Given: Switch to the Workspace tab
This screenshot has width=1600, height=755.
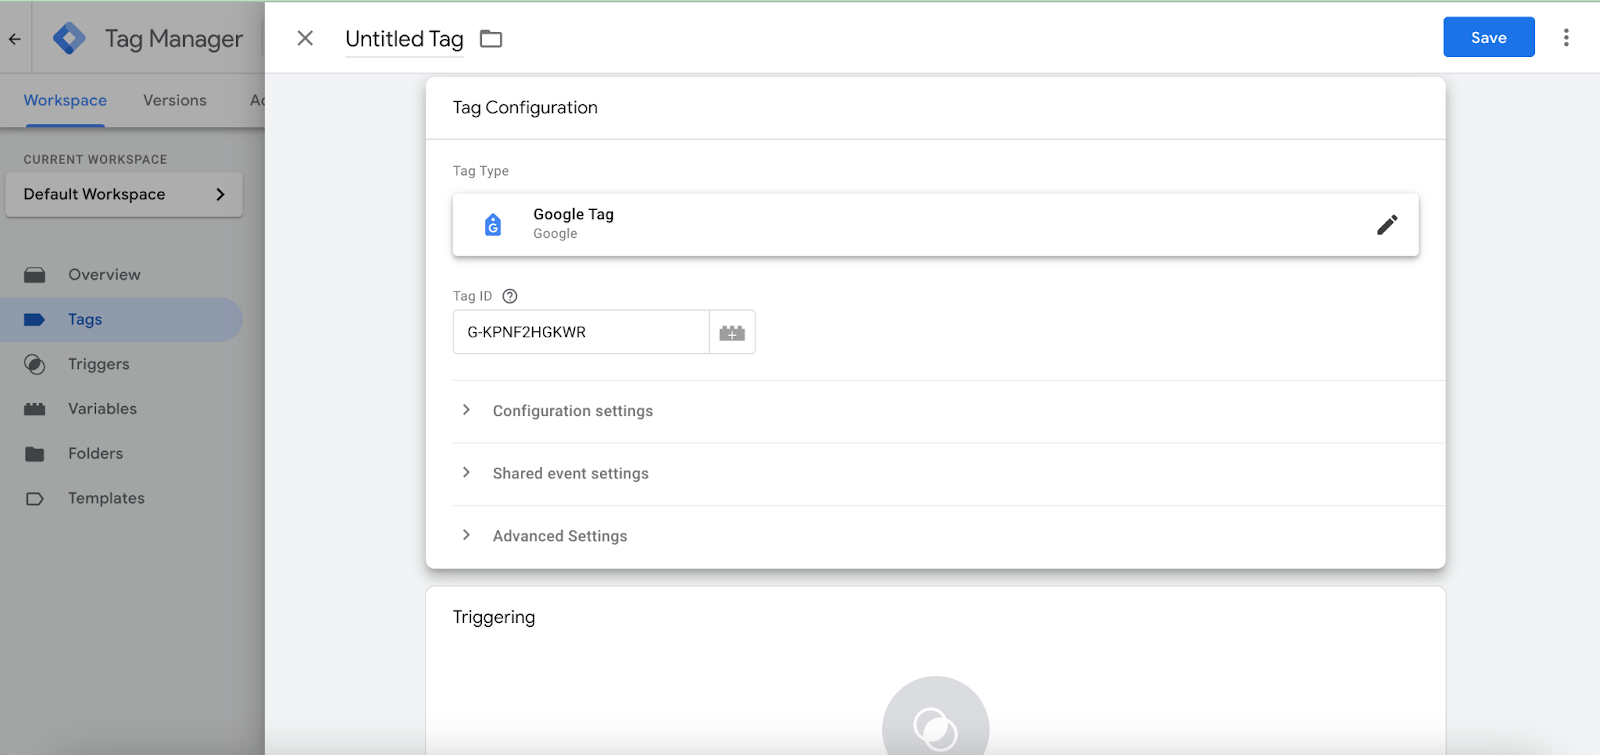Looking at the screenshot, I should click(x=65, y=100).
